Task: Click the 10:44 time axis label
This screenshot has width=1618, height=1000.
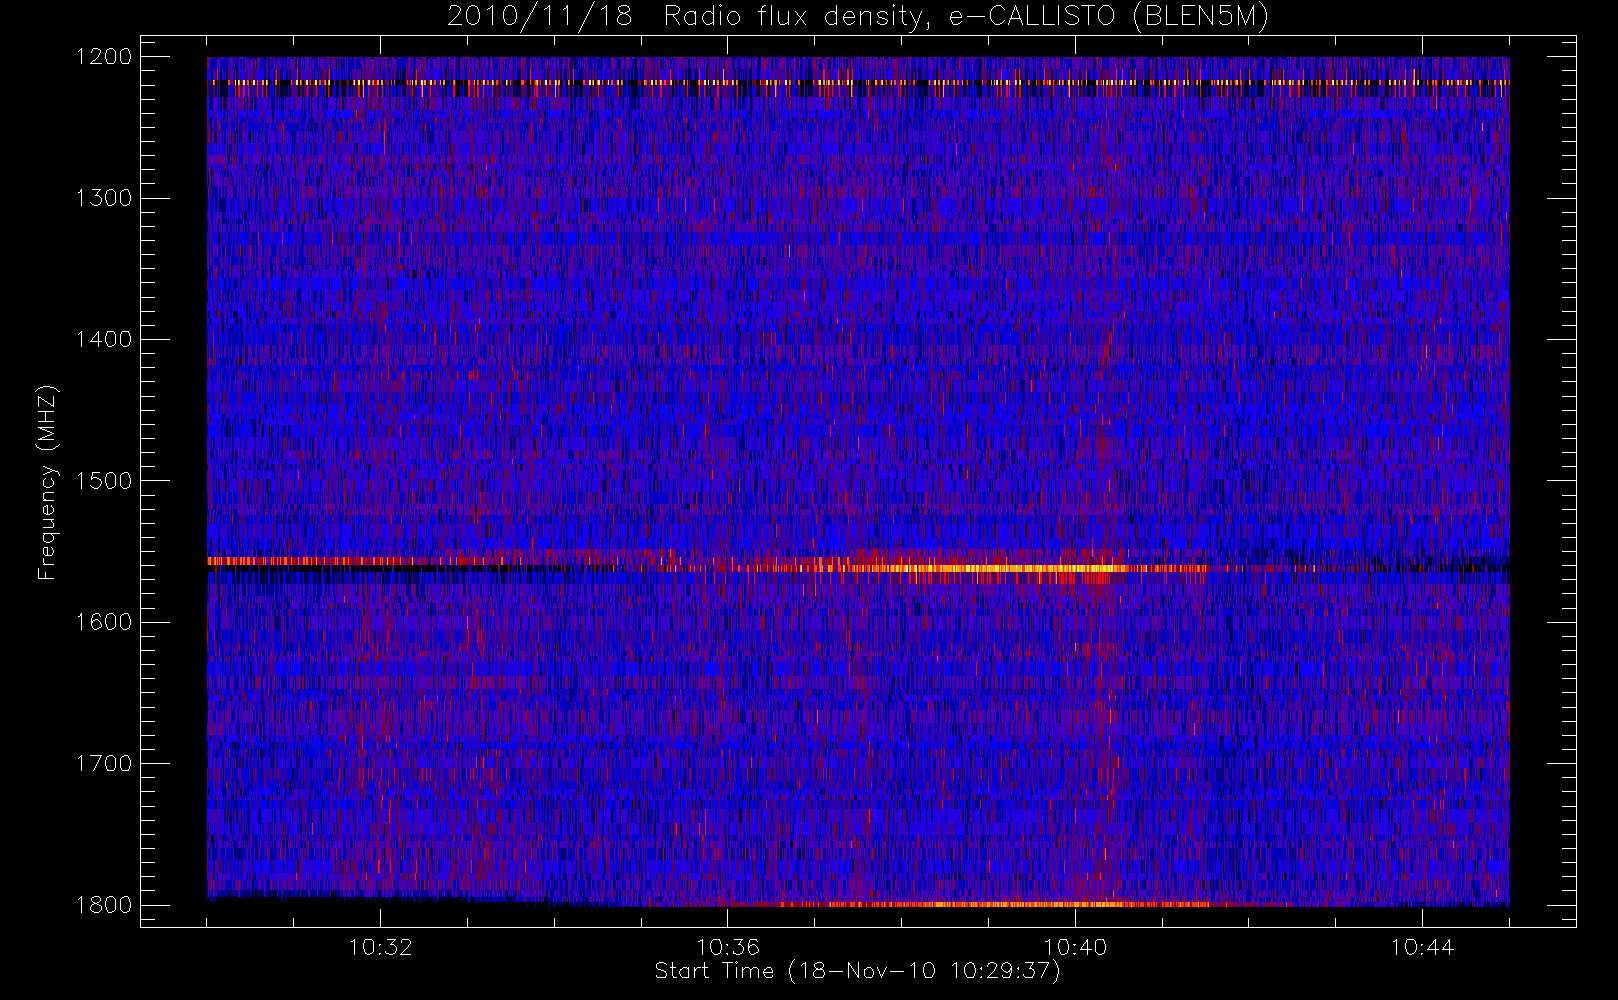Action: point(1422,947)
